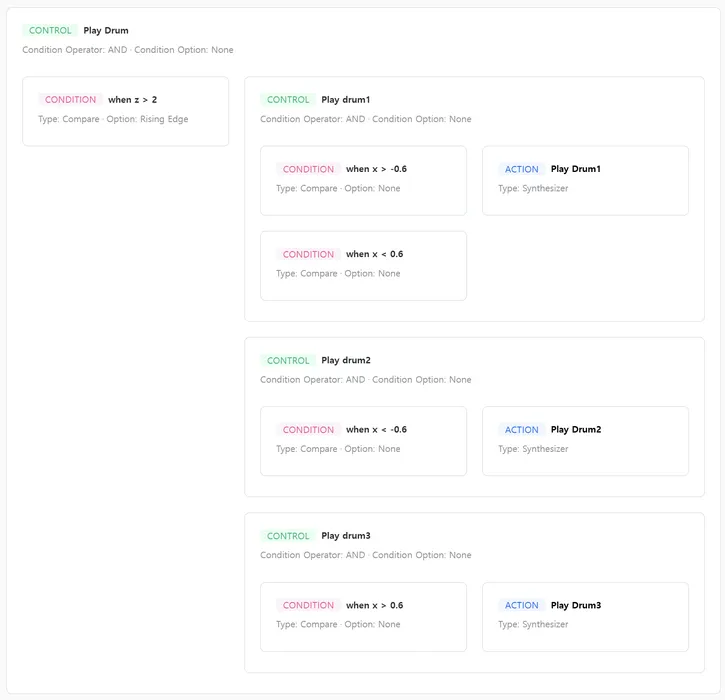Click the CONDITION badge beside "when z > 2"

(70, 100)
